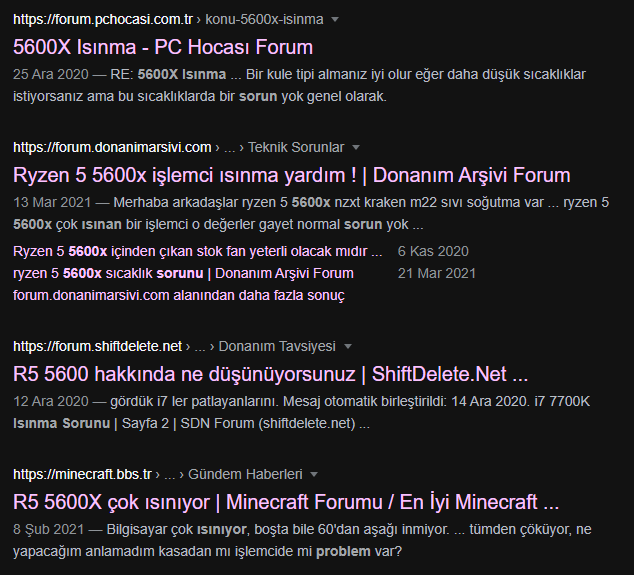The height and width of the screenshot is (575, 634).
Task: Click the '8 Şub 2021' snippet date
Action: [49, 529]
